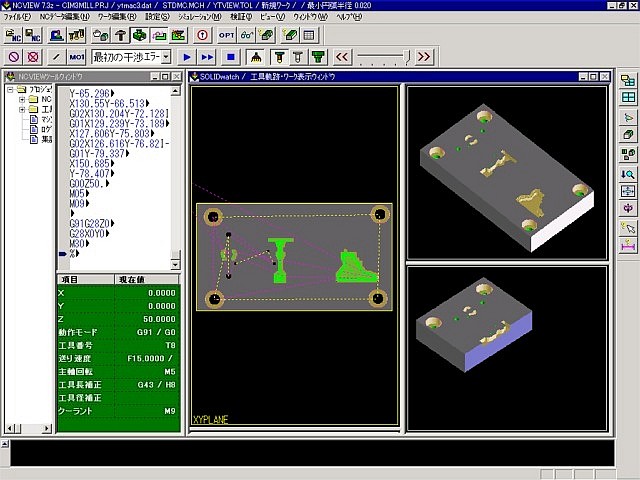
Task: Click the isometric box view icon
Action: point(628,134)
